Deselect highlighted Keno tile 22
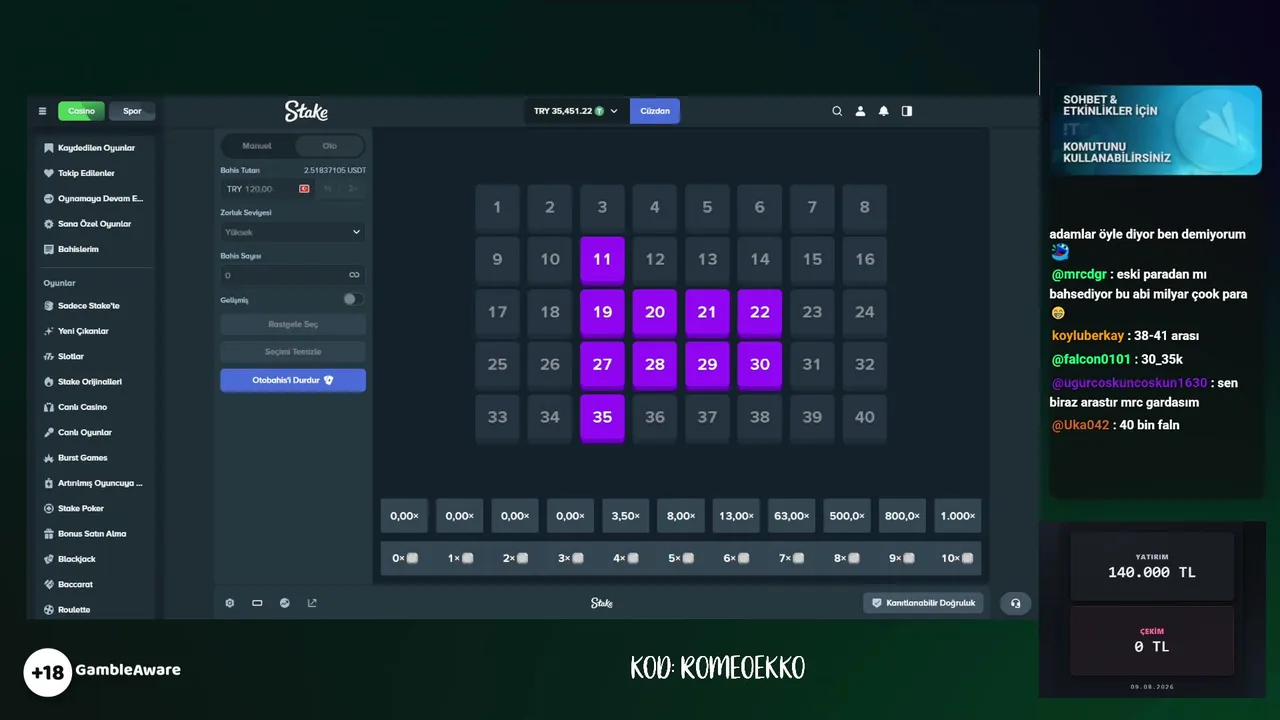Screen dimensions: 1280x720 (760, 312)
